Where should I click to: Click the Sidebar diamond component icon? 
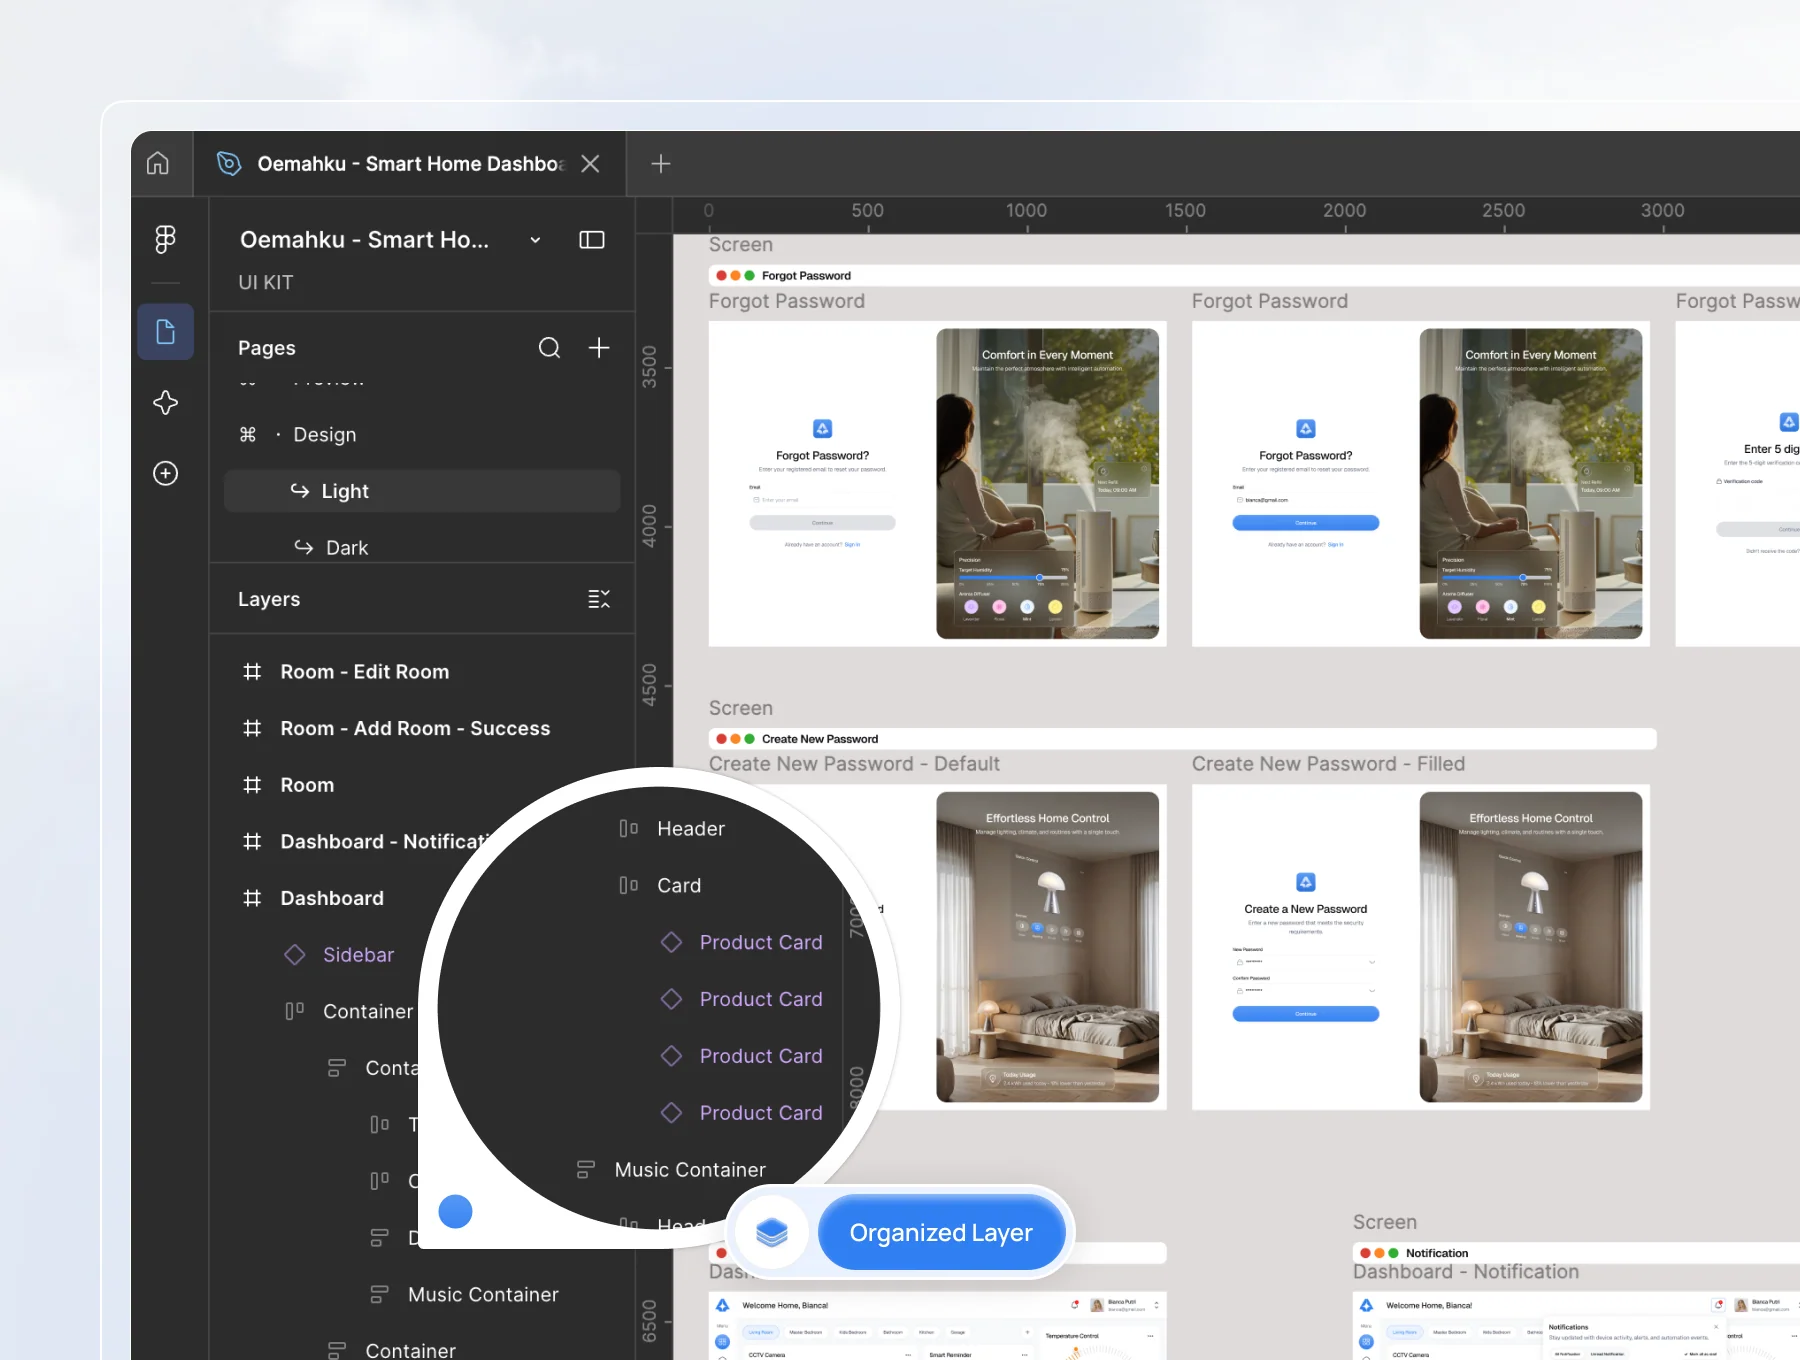click(x=294, y=955)
